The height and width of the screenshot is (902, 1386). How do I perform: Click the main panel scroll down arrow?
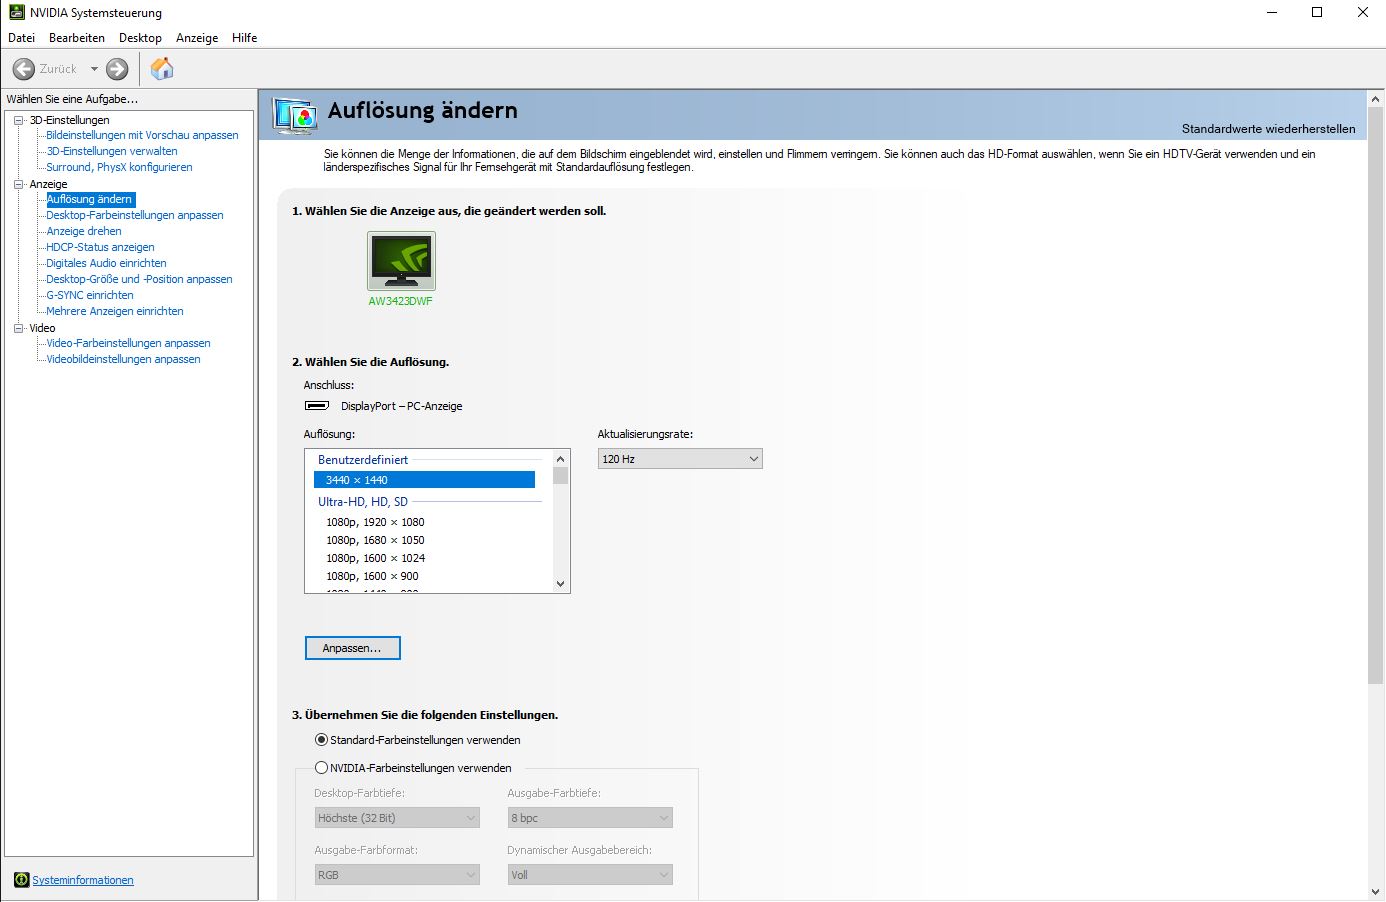1376,892
